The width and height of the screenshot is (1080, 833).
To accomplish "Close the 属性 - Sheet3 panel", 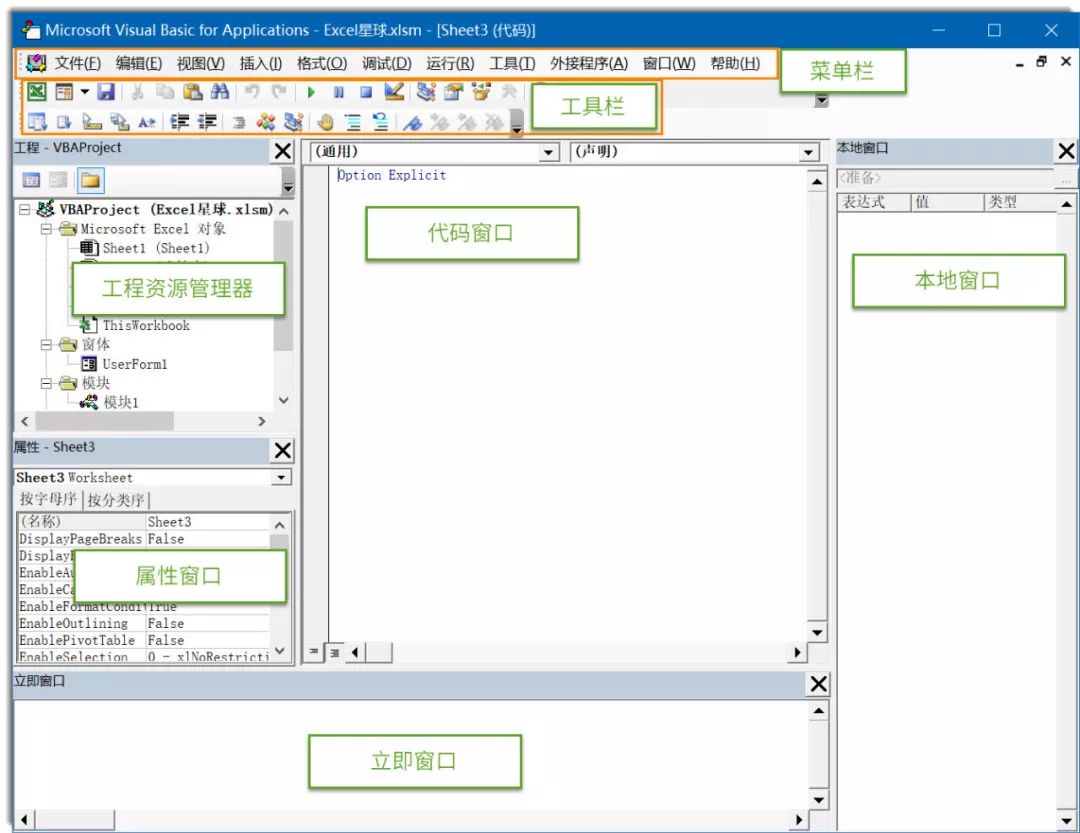I will (282, 451).
